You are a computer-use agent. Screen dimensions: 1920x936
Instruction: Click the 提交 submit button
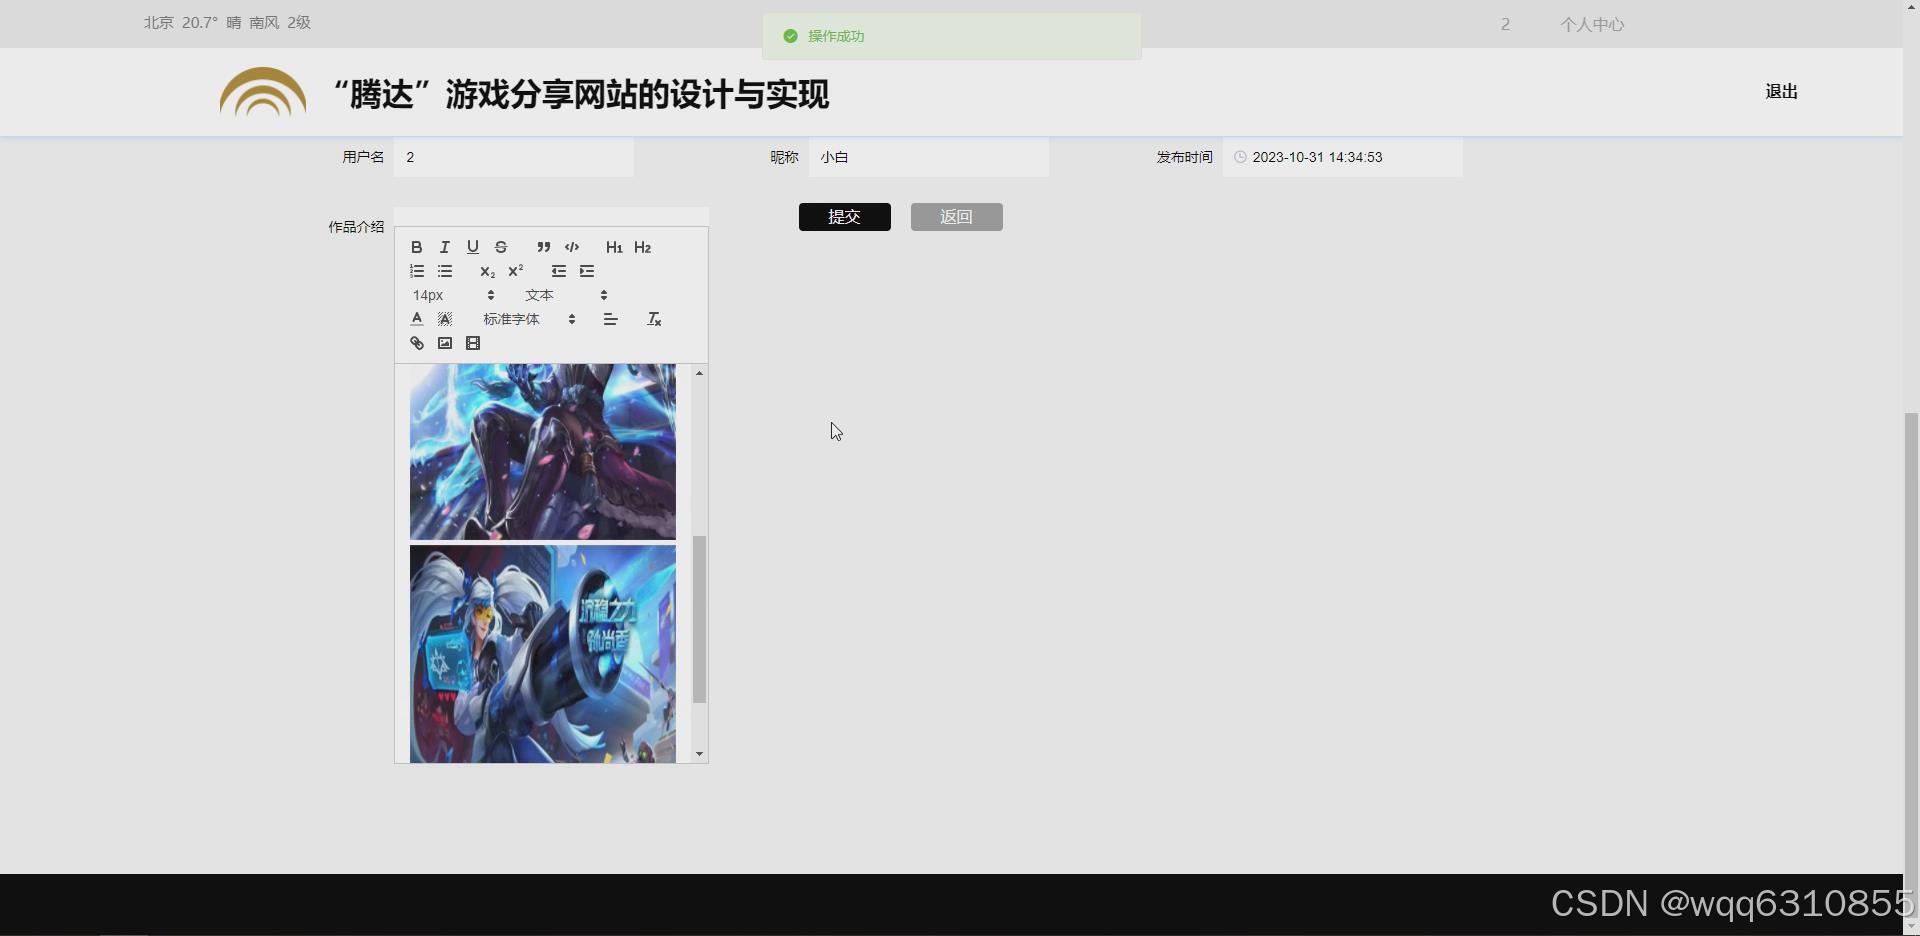(x=844, y=216)
